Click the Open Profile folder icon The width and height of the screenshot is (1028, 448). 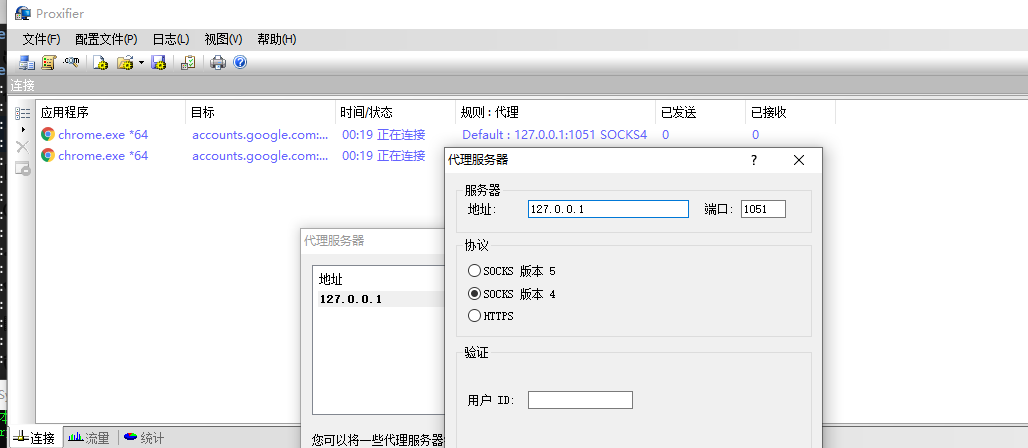[x=124, y=62]
